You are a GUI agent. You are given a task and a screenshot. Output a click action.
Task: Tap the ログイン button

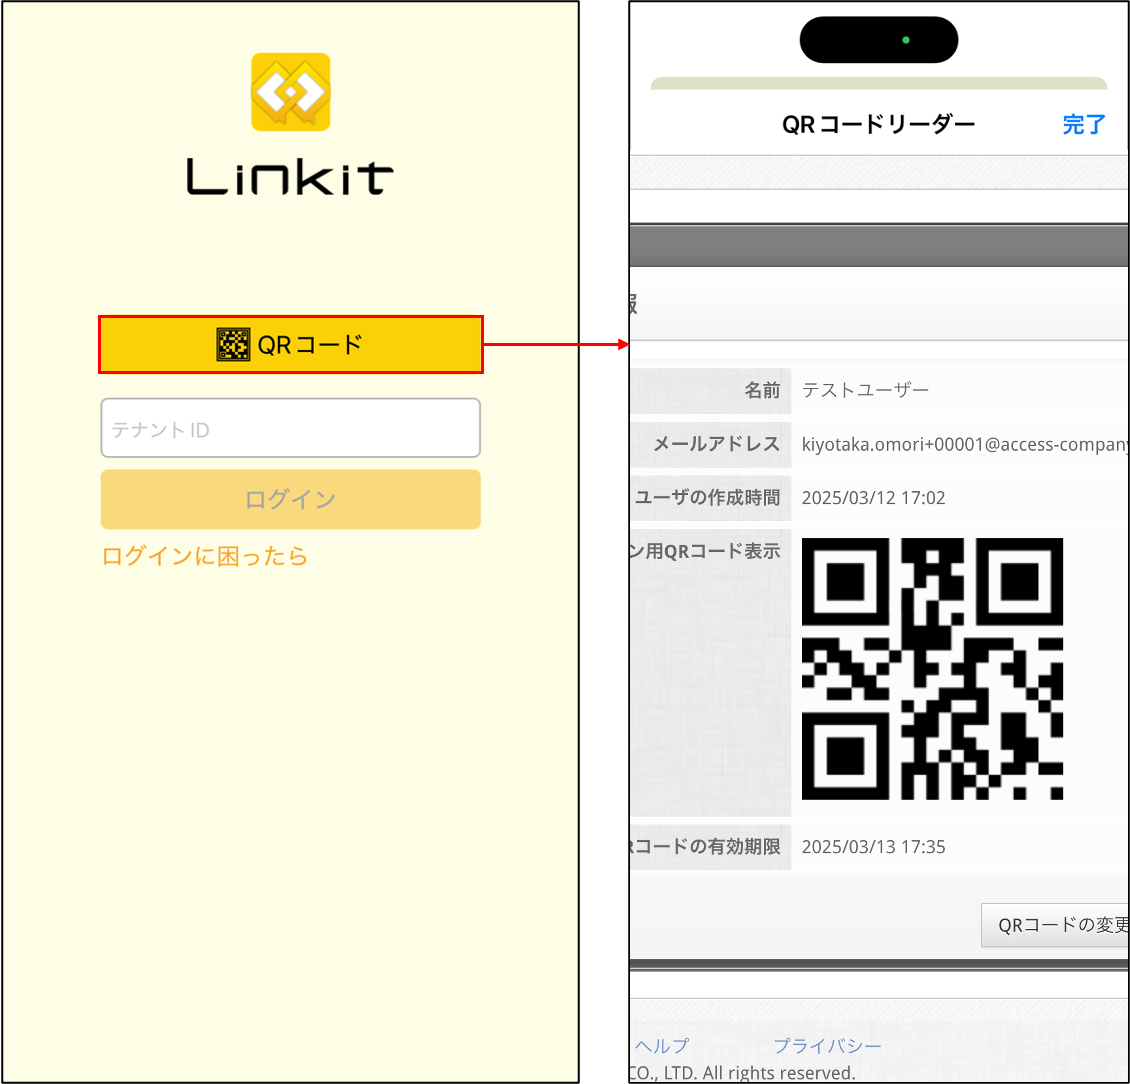[x=290, y=499]
